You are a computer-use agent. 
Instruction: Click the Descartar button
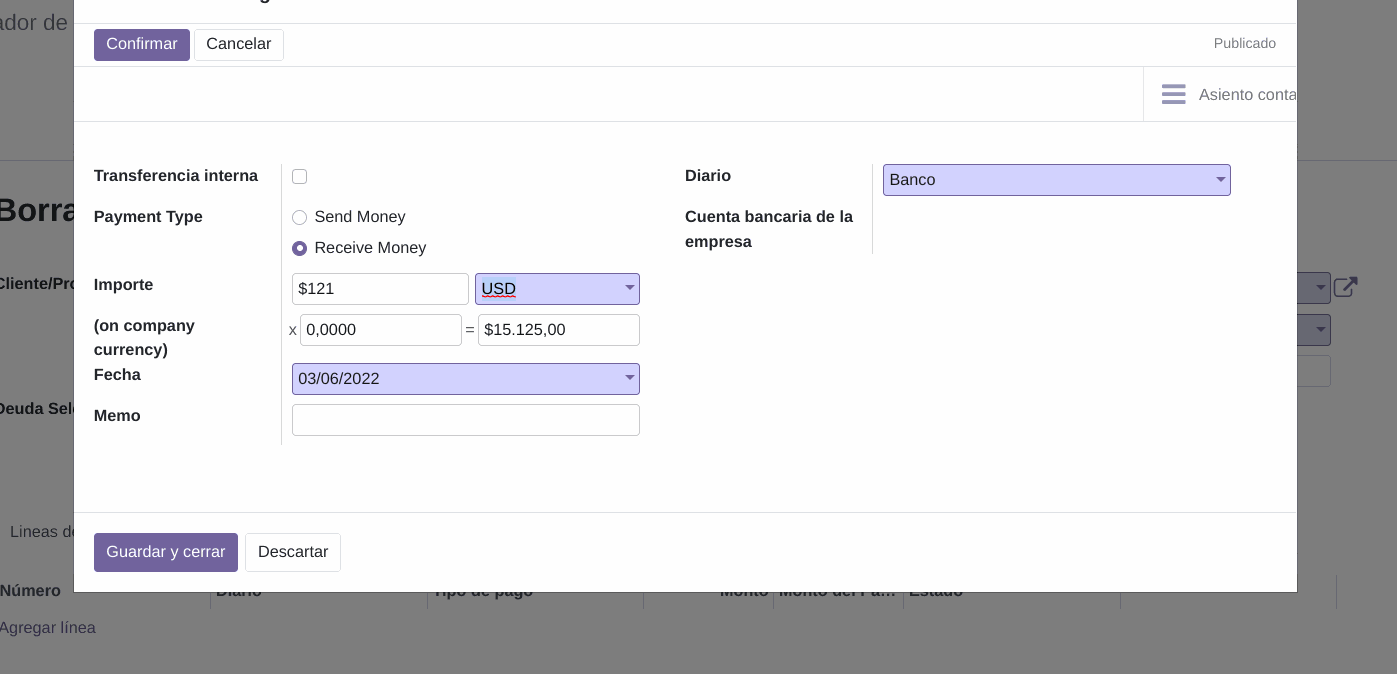tap(293, 552)
